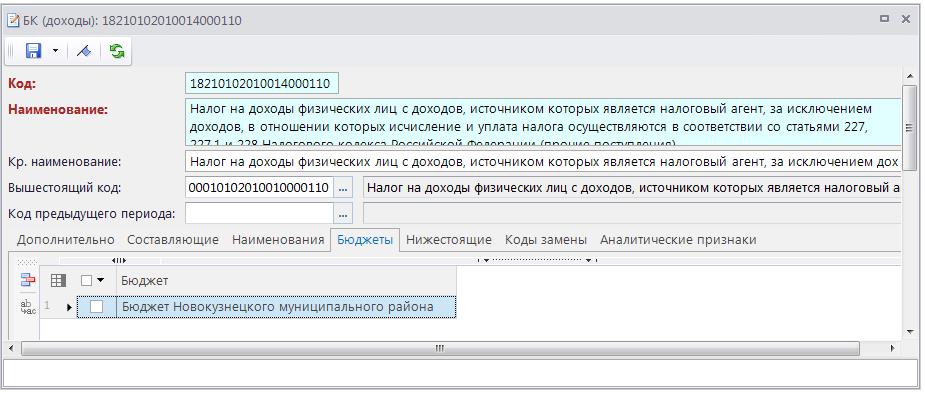Click the Вышестоящий код description text field
The width and height of the screenshot is (925, 393).
click(x=632, y=188)
